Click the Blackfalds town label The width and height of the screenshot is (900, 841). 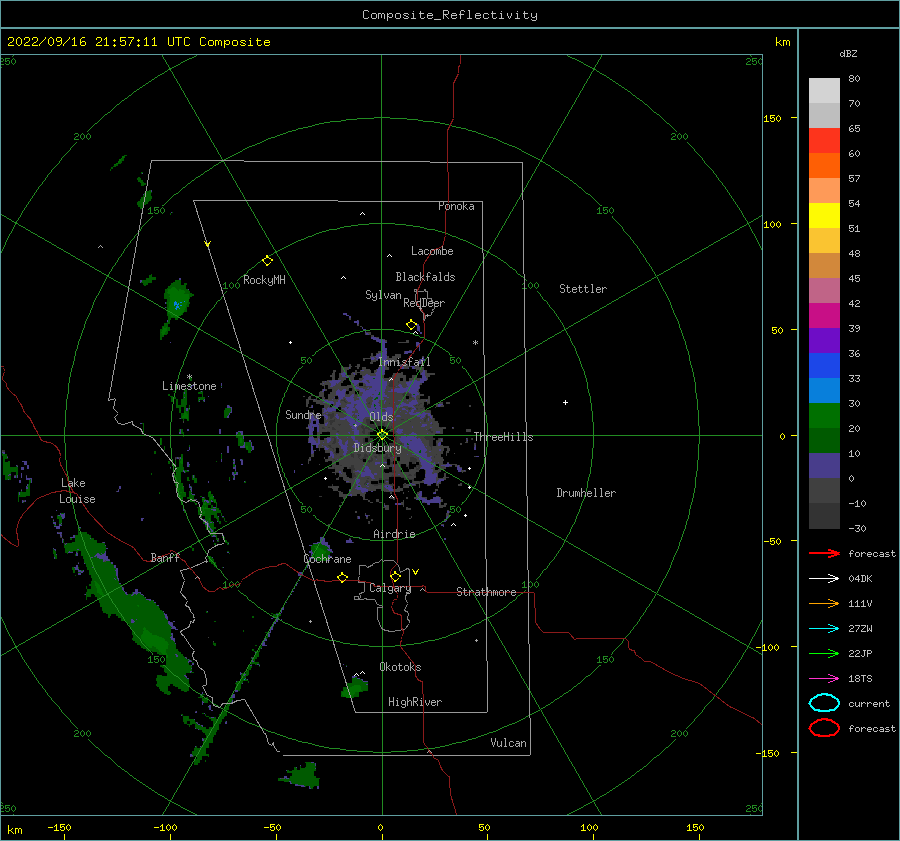click(x=425, y=277)
